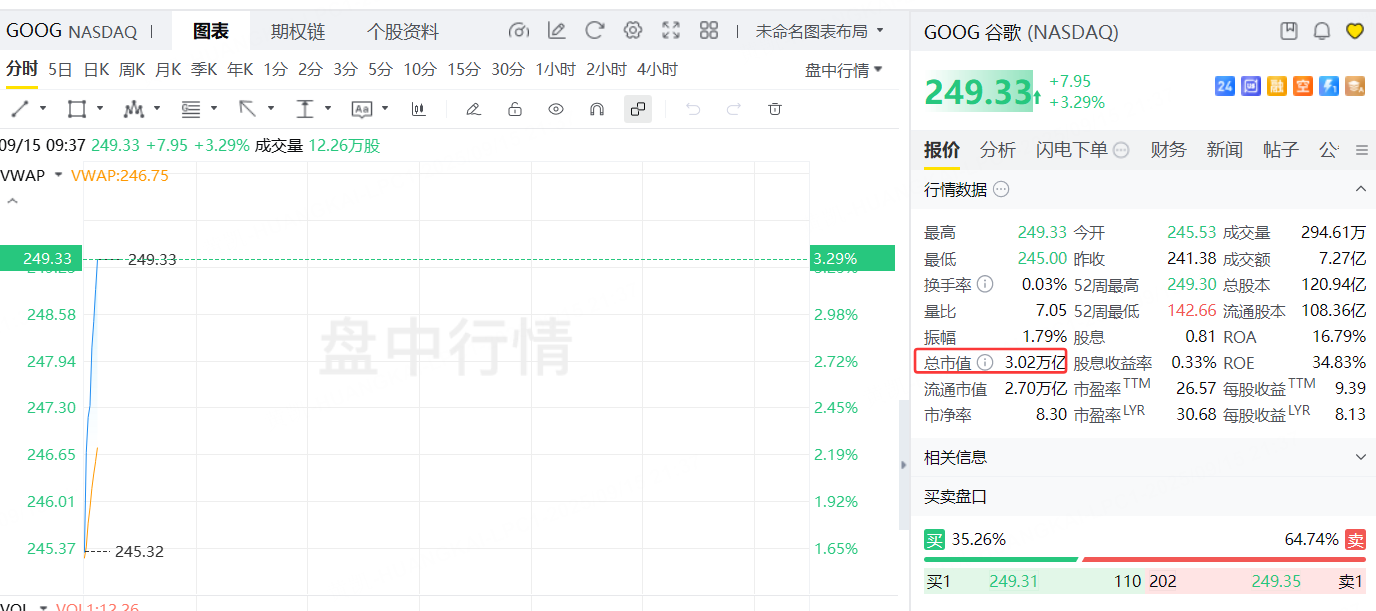Select the Fibonacci retracement lines tool
Viewport: 1376px width, 611px height.
pos(190,108)
